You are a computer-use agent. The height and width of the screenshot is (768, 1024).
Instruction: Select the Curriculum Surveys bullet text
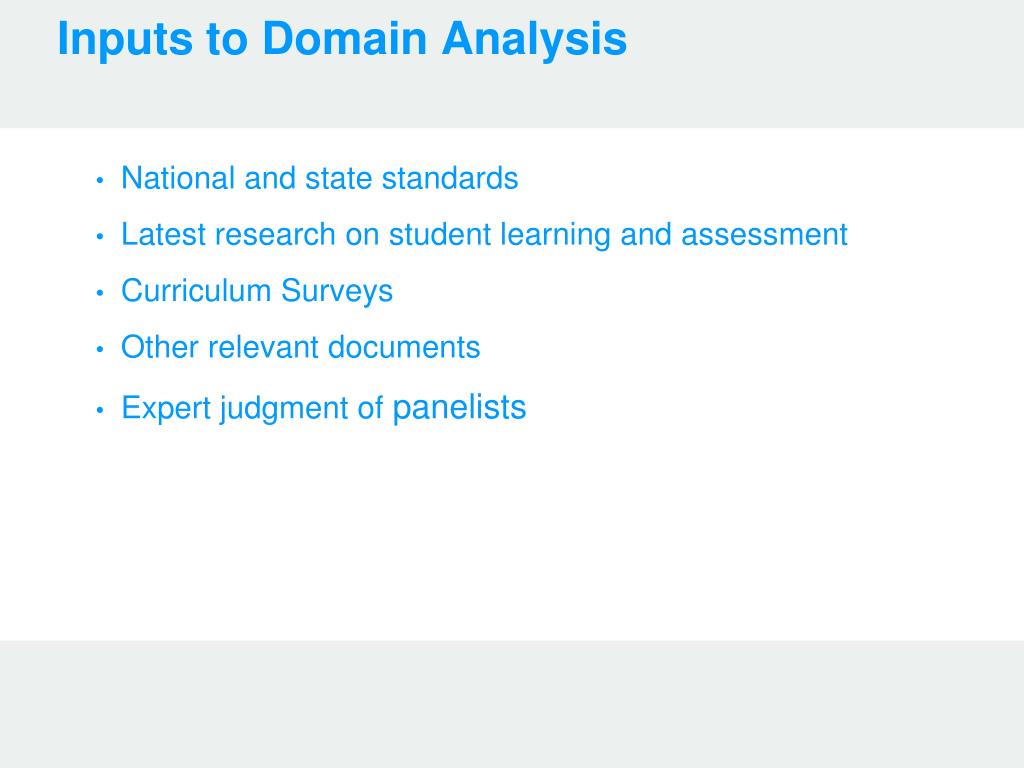point(257,291)
